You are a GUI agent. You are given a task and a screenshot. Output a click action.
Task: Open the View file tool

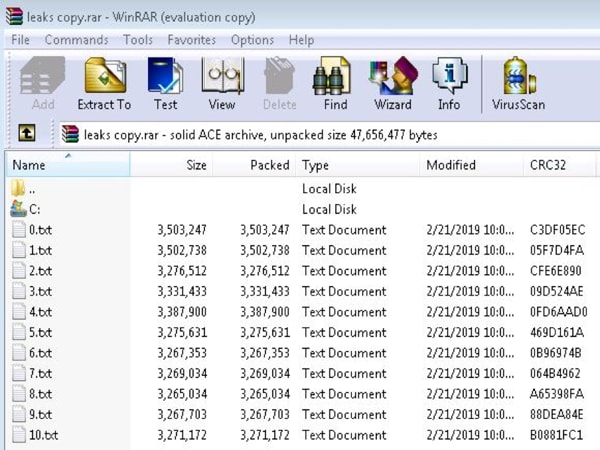(222, 75)
